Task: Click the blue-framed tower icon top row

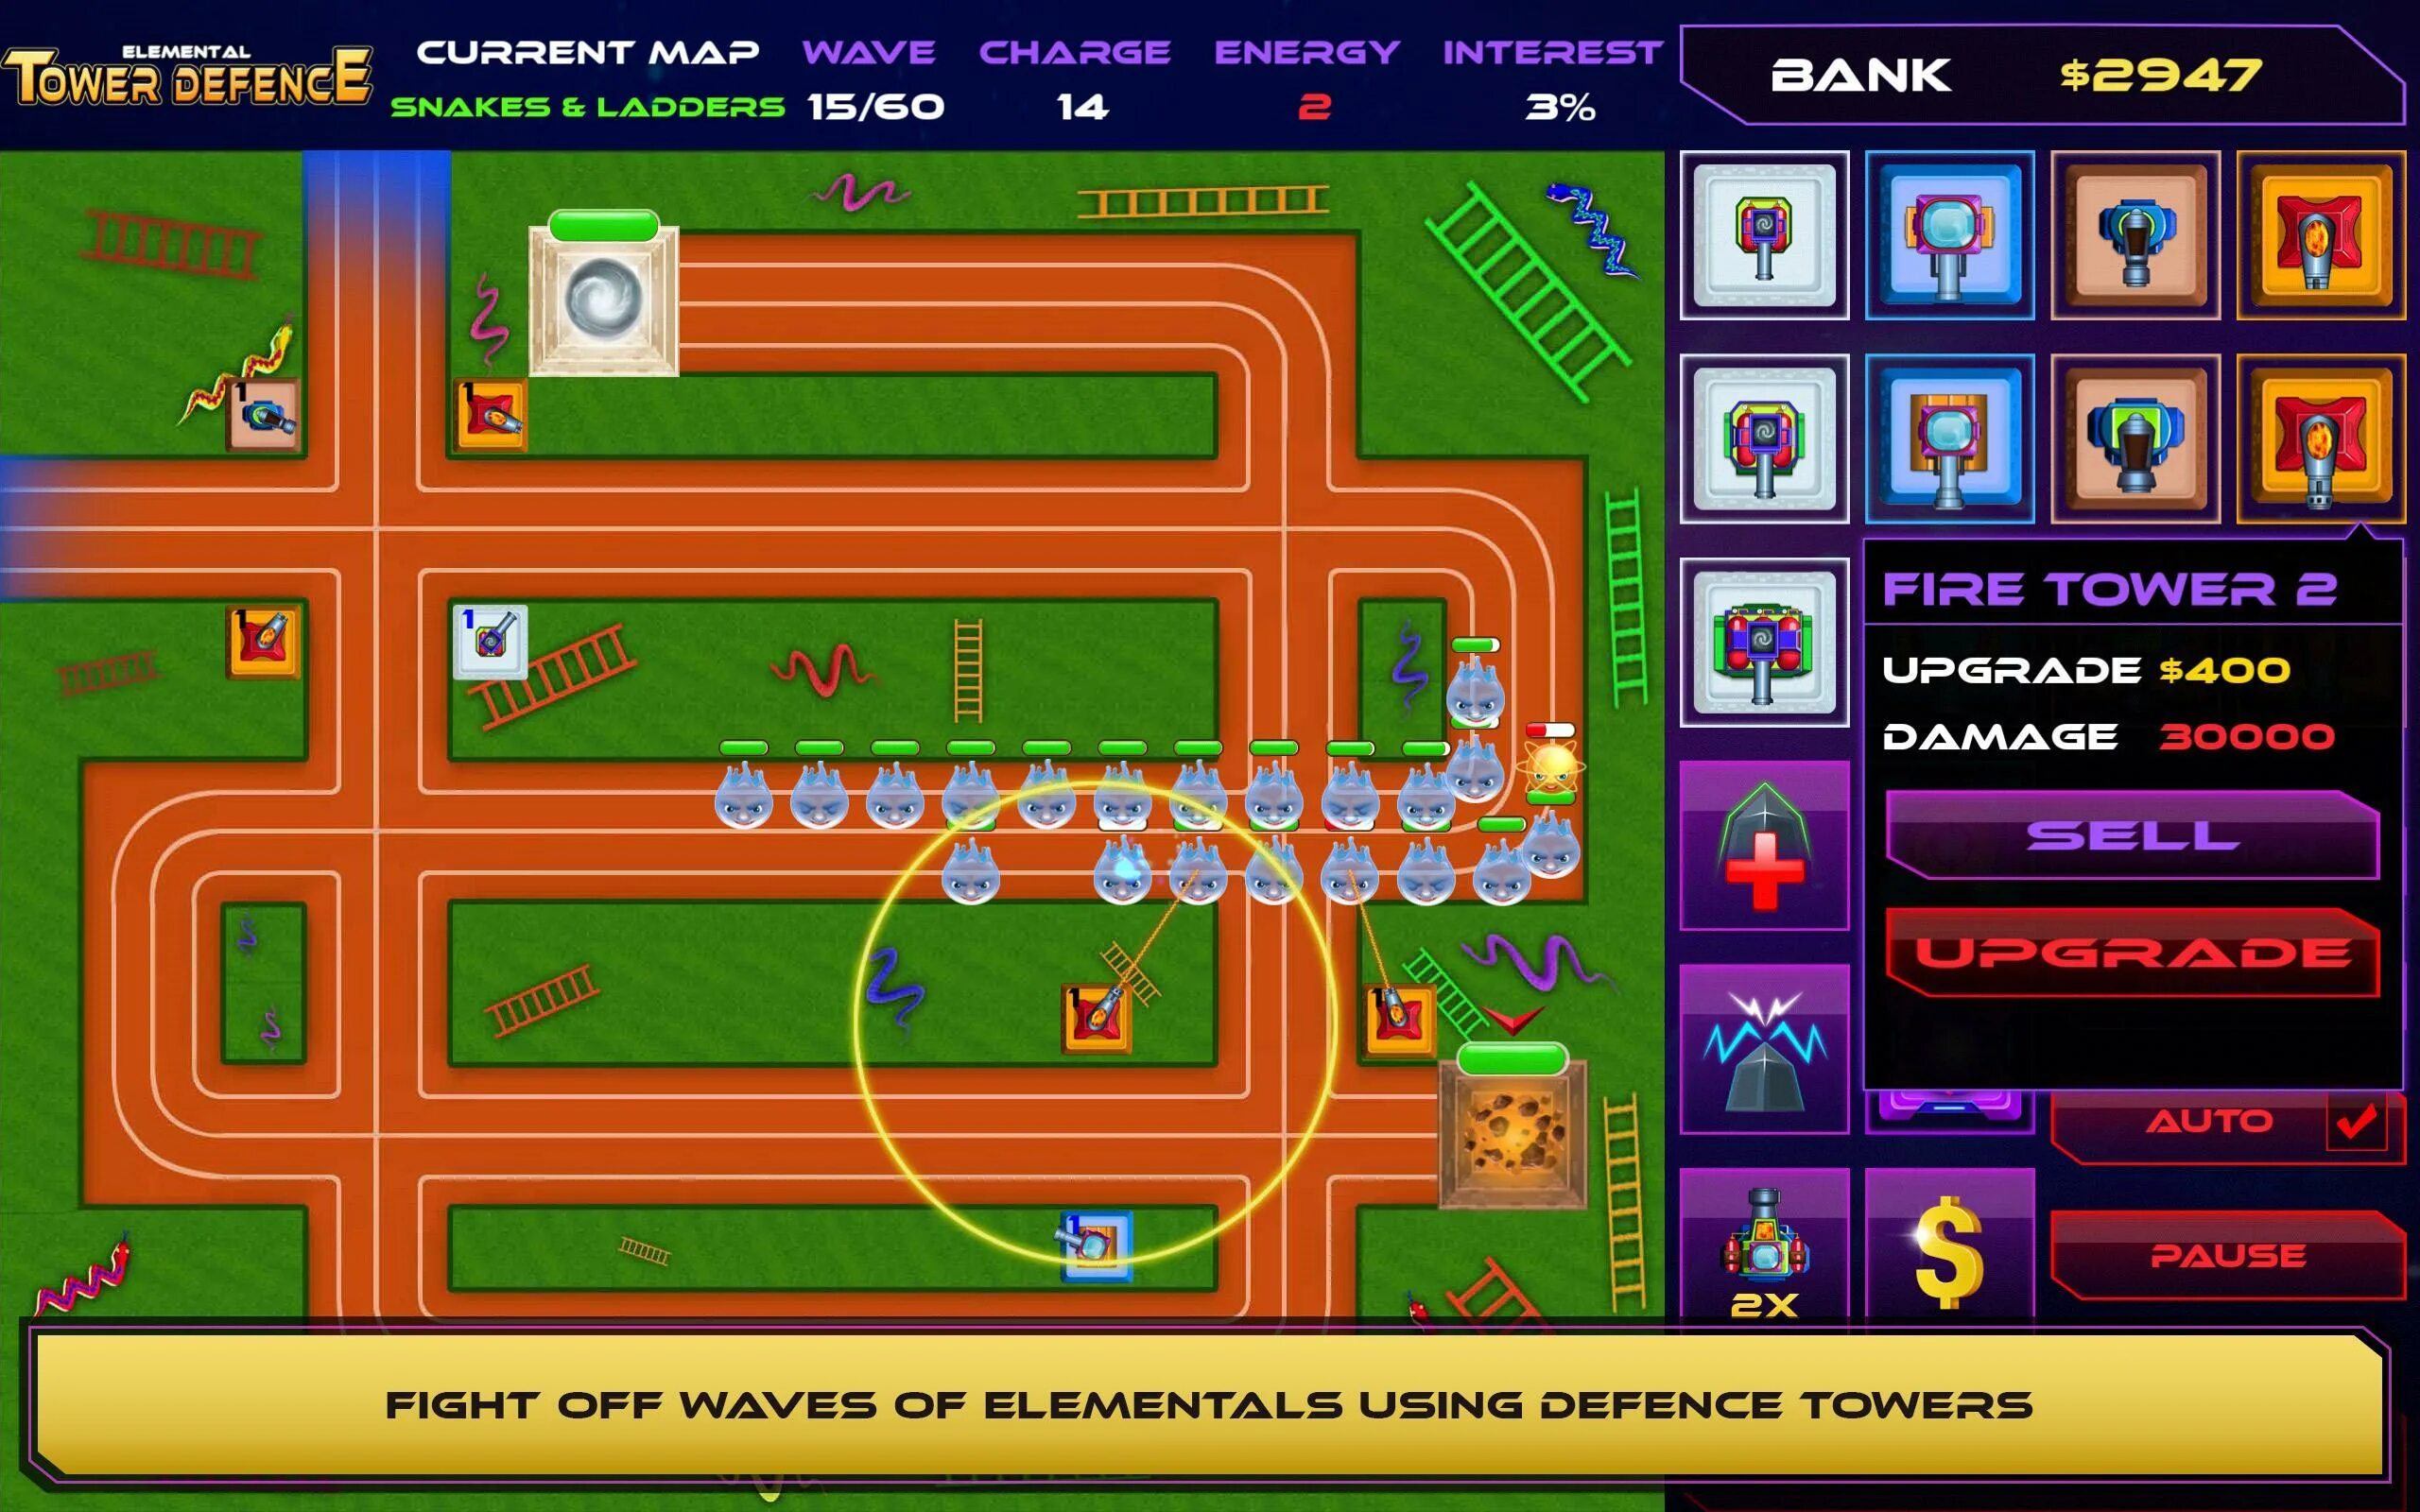Action: pos(1946,233)
